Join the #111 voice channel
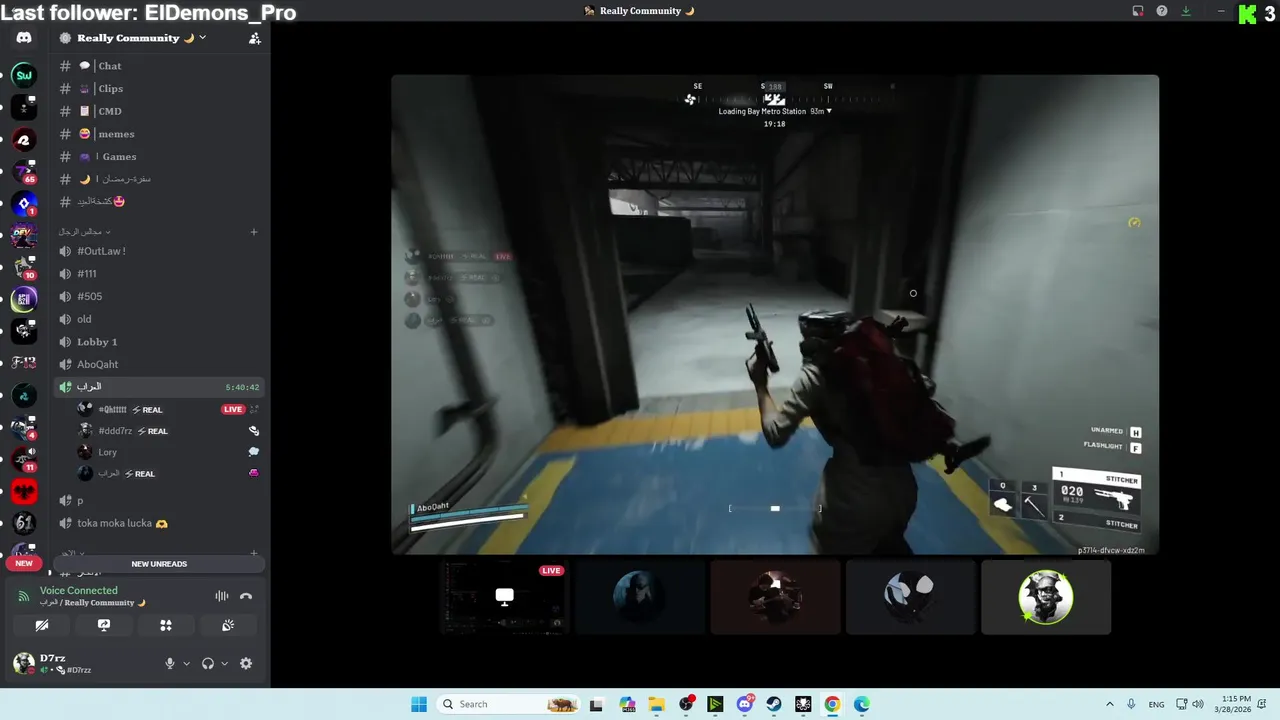The width and height of the screenshot is (1280, 720). 159,274
